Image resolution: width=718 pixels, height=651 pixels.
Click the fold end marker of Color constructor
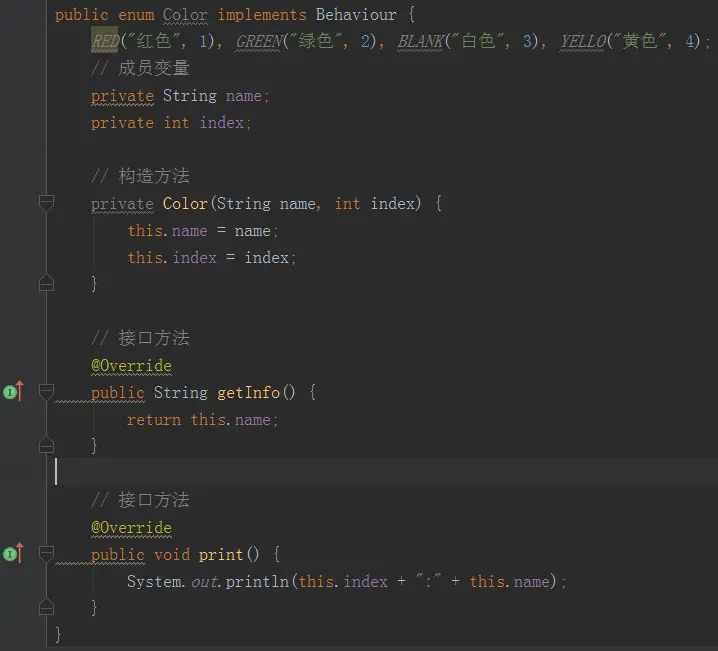(x=46, y=283)
